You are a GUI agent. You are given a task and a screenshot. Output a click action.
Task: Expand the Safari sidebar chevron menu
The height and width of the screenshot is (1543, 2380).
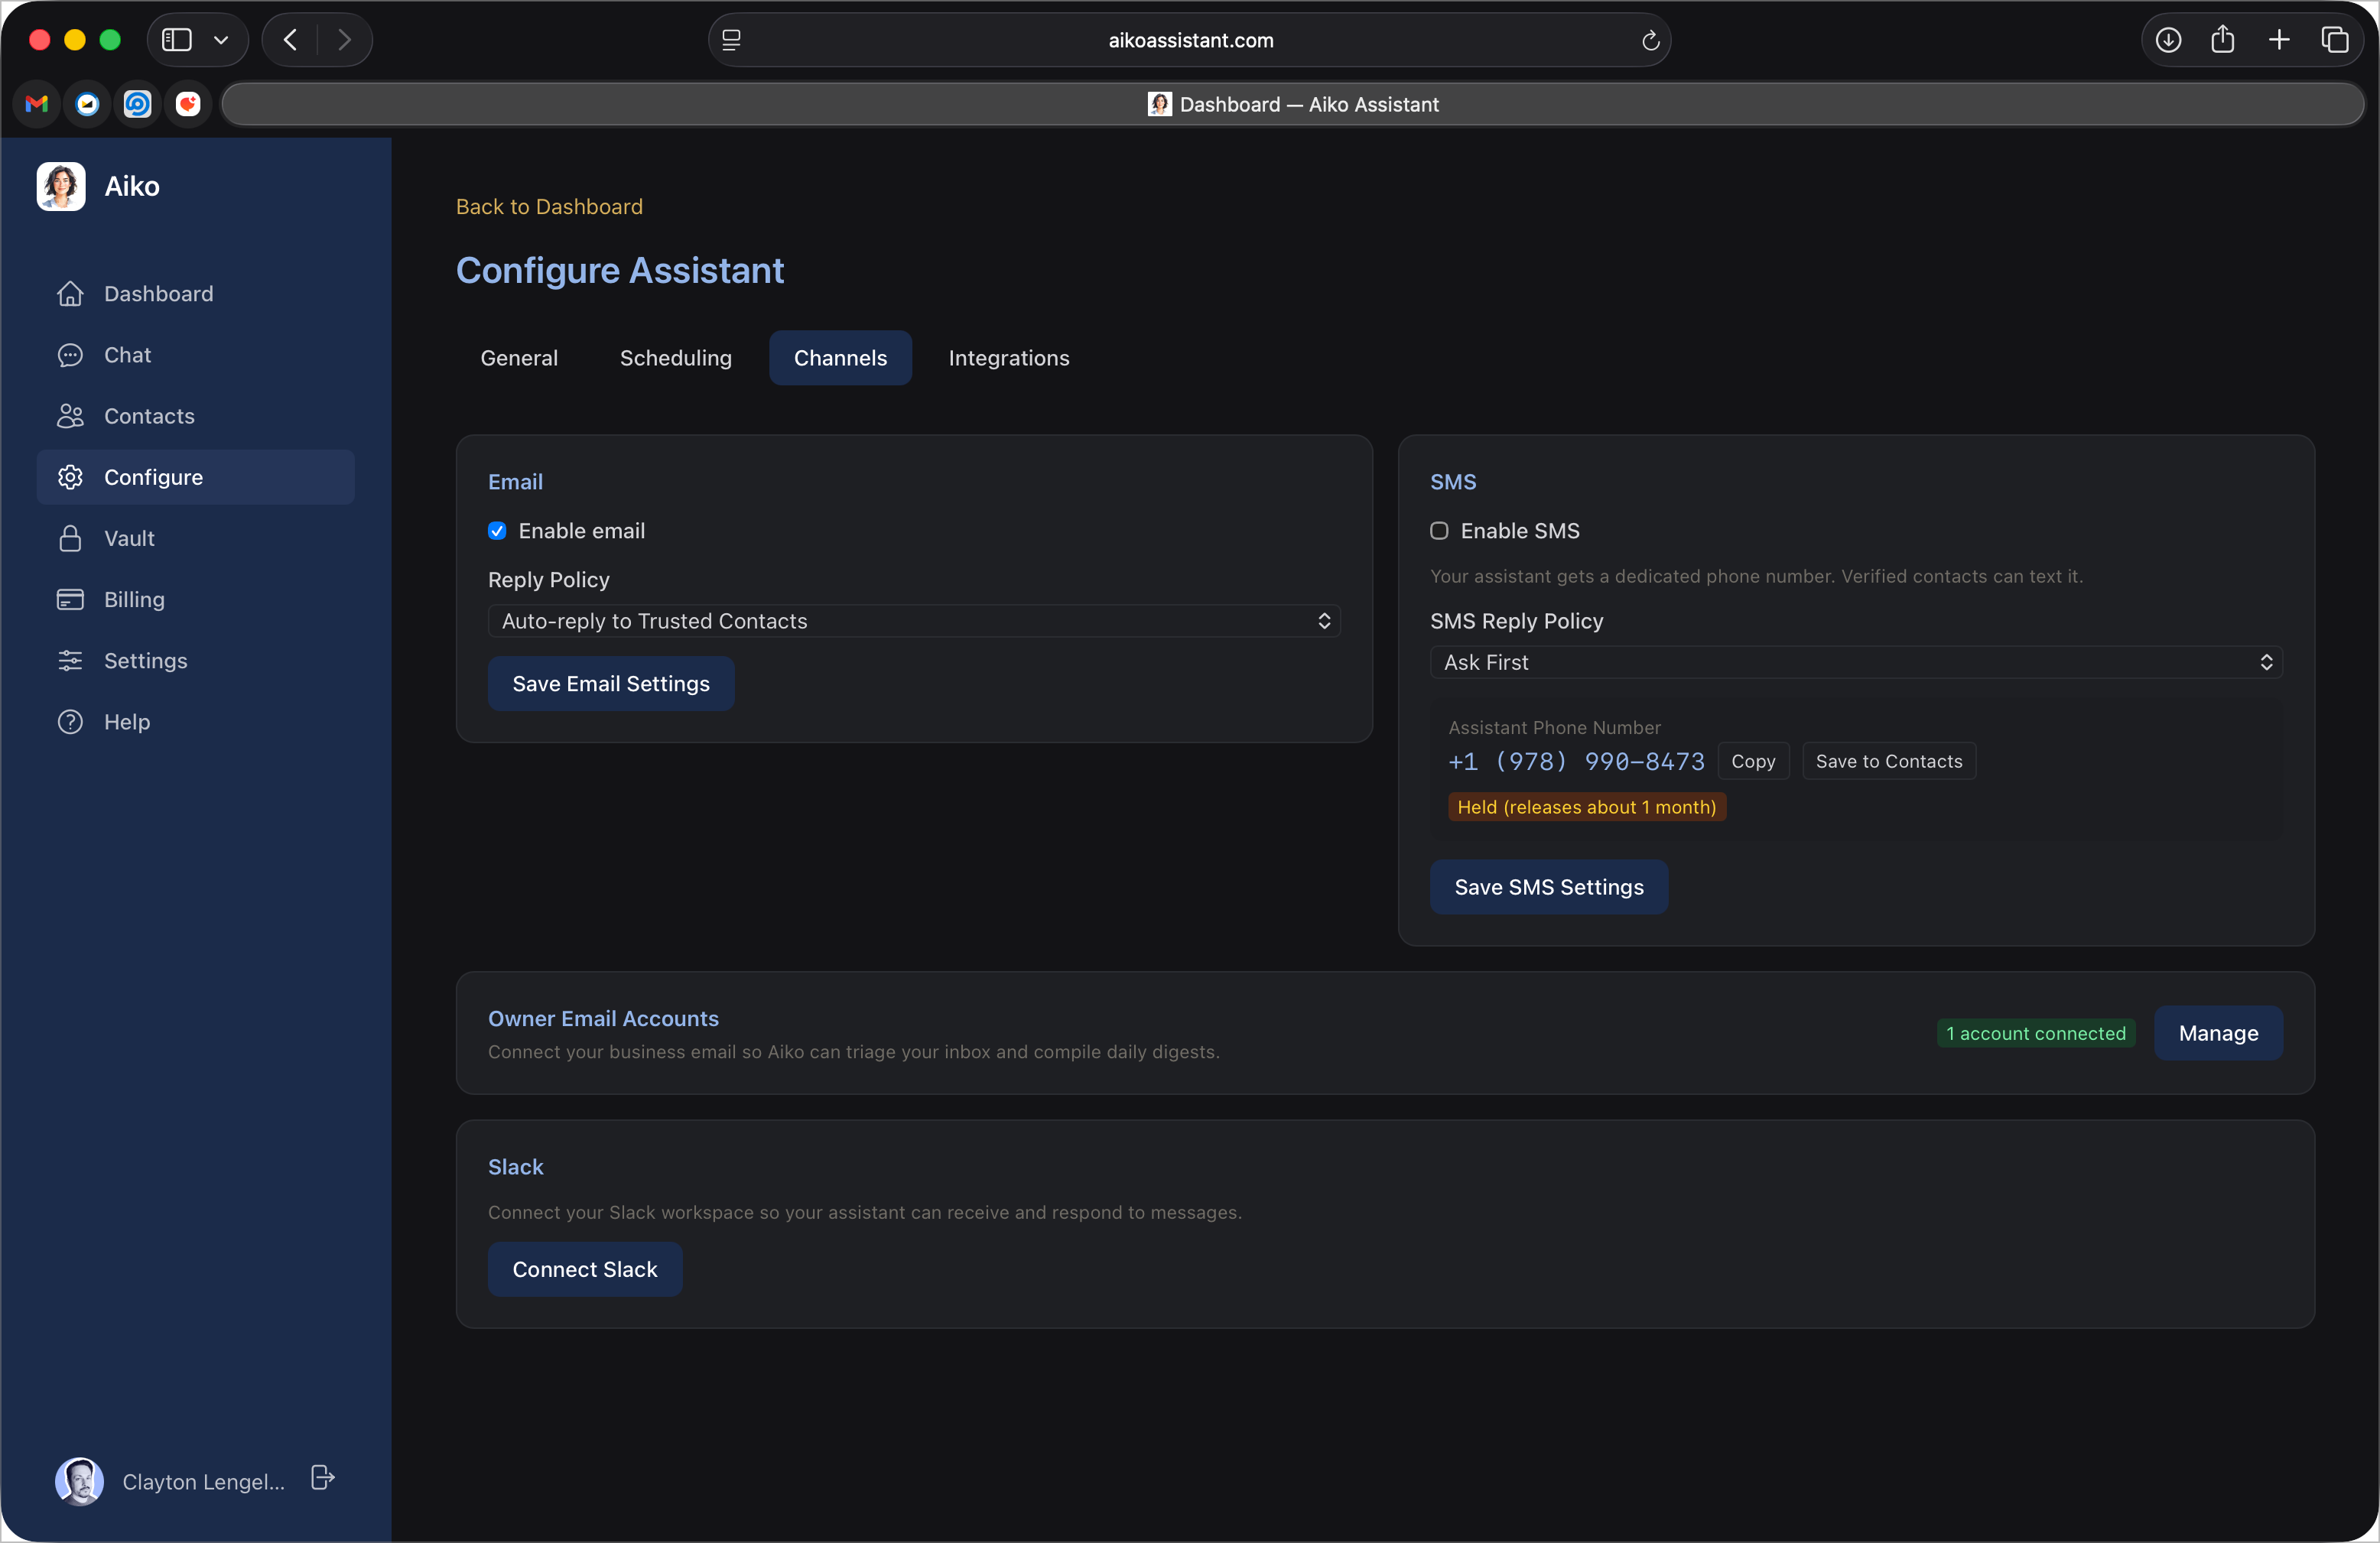tap(221, 40)
